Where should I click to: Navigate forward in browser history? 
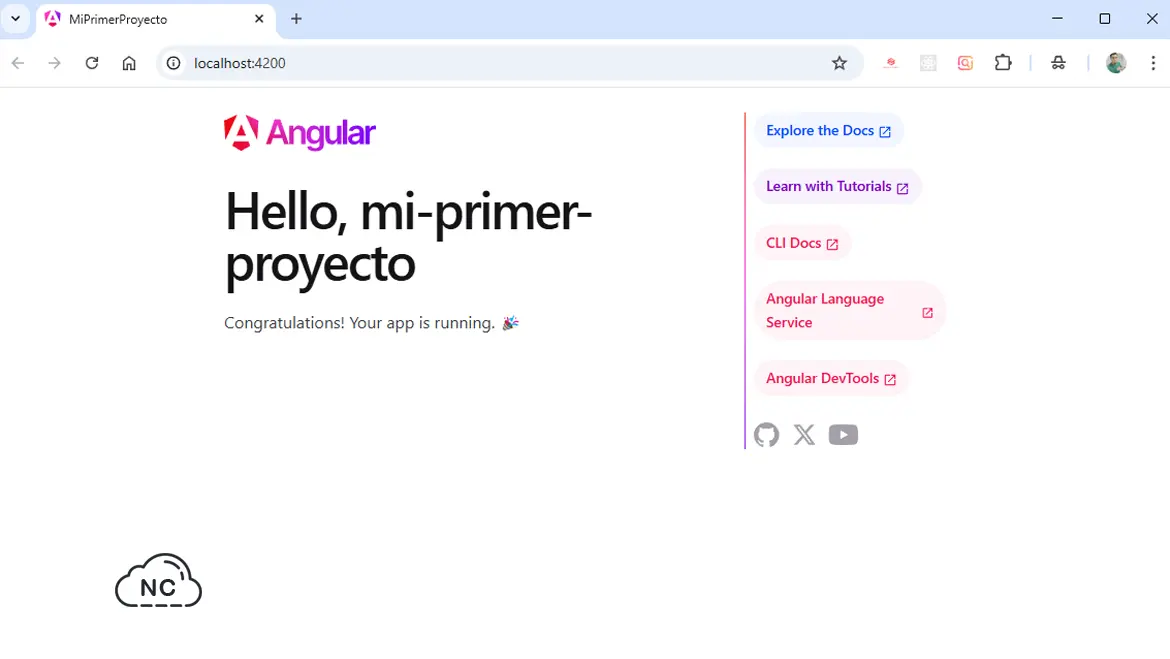54,63
